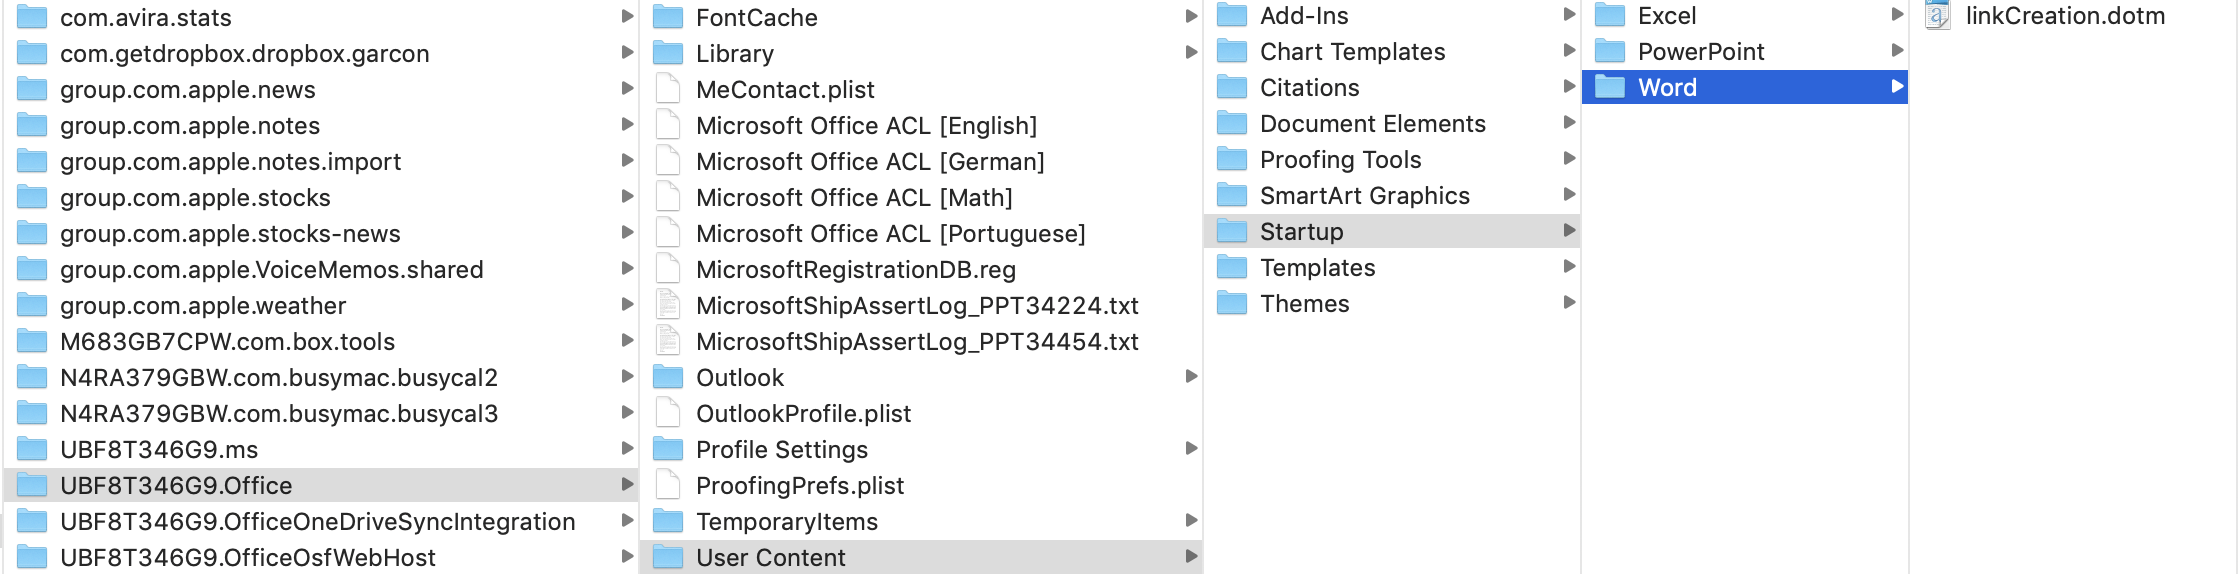
Task: Click the ProofingPrefs.plist file icon
Action: click(x=668, y=485)
